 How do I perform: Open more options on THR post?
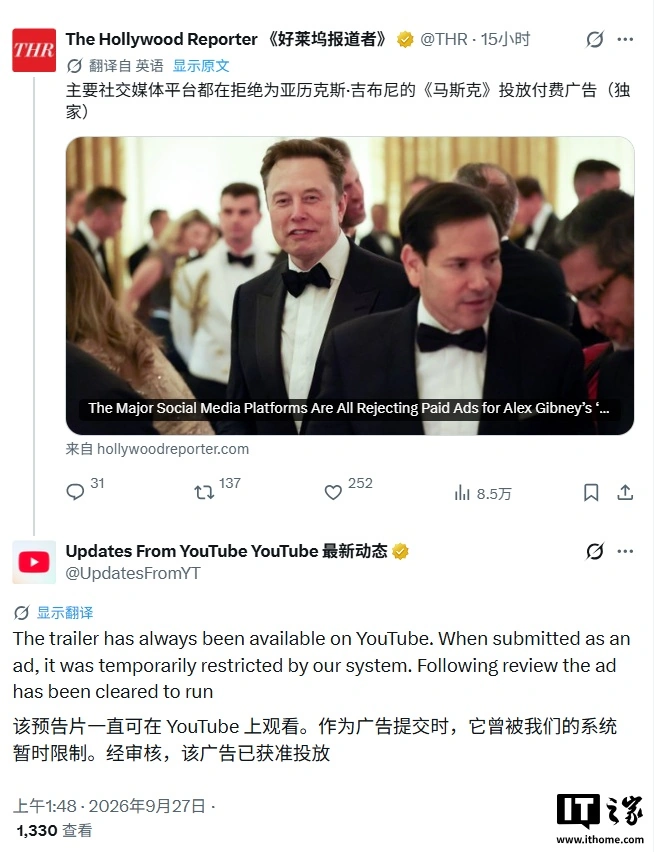(625, 39)
